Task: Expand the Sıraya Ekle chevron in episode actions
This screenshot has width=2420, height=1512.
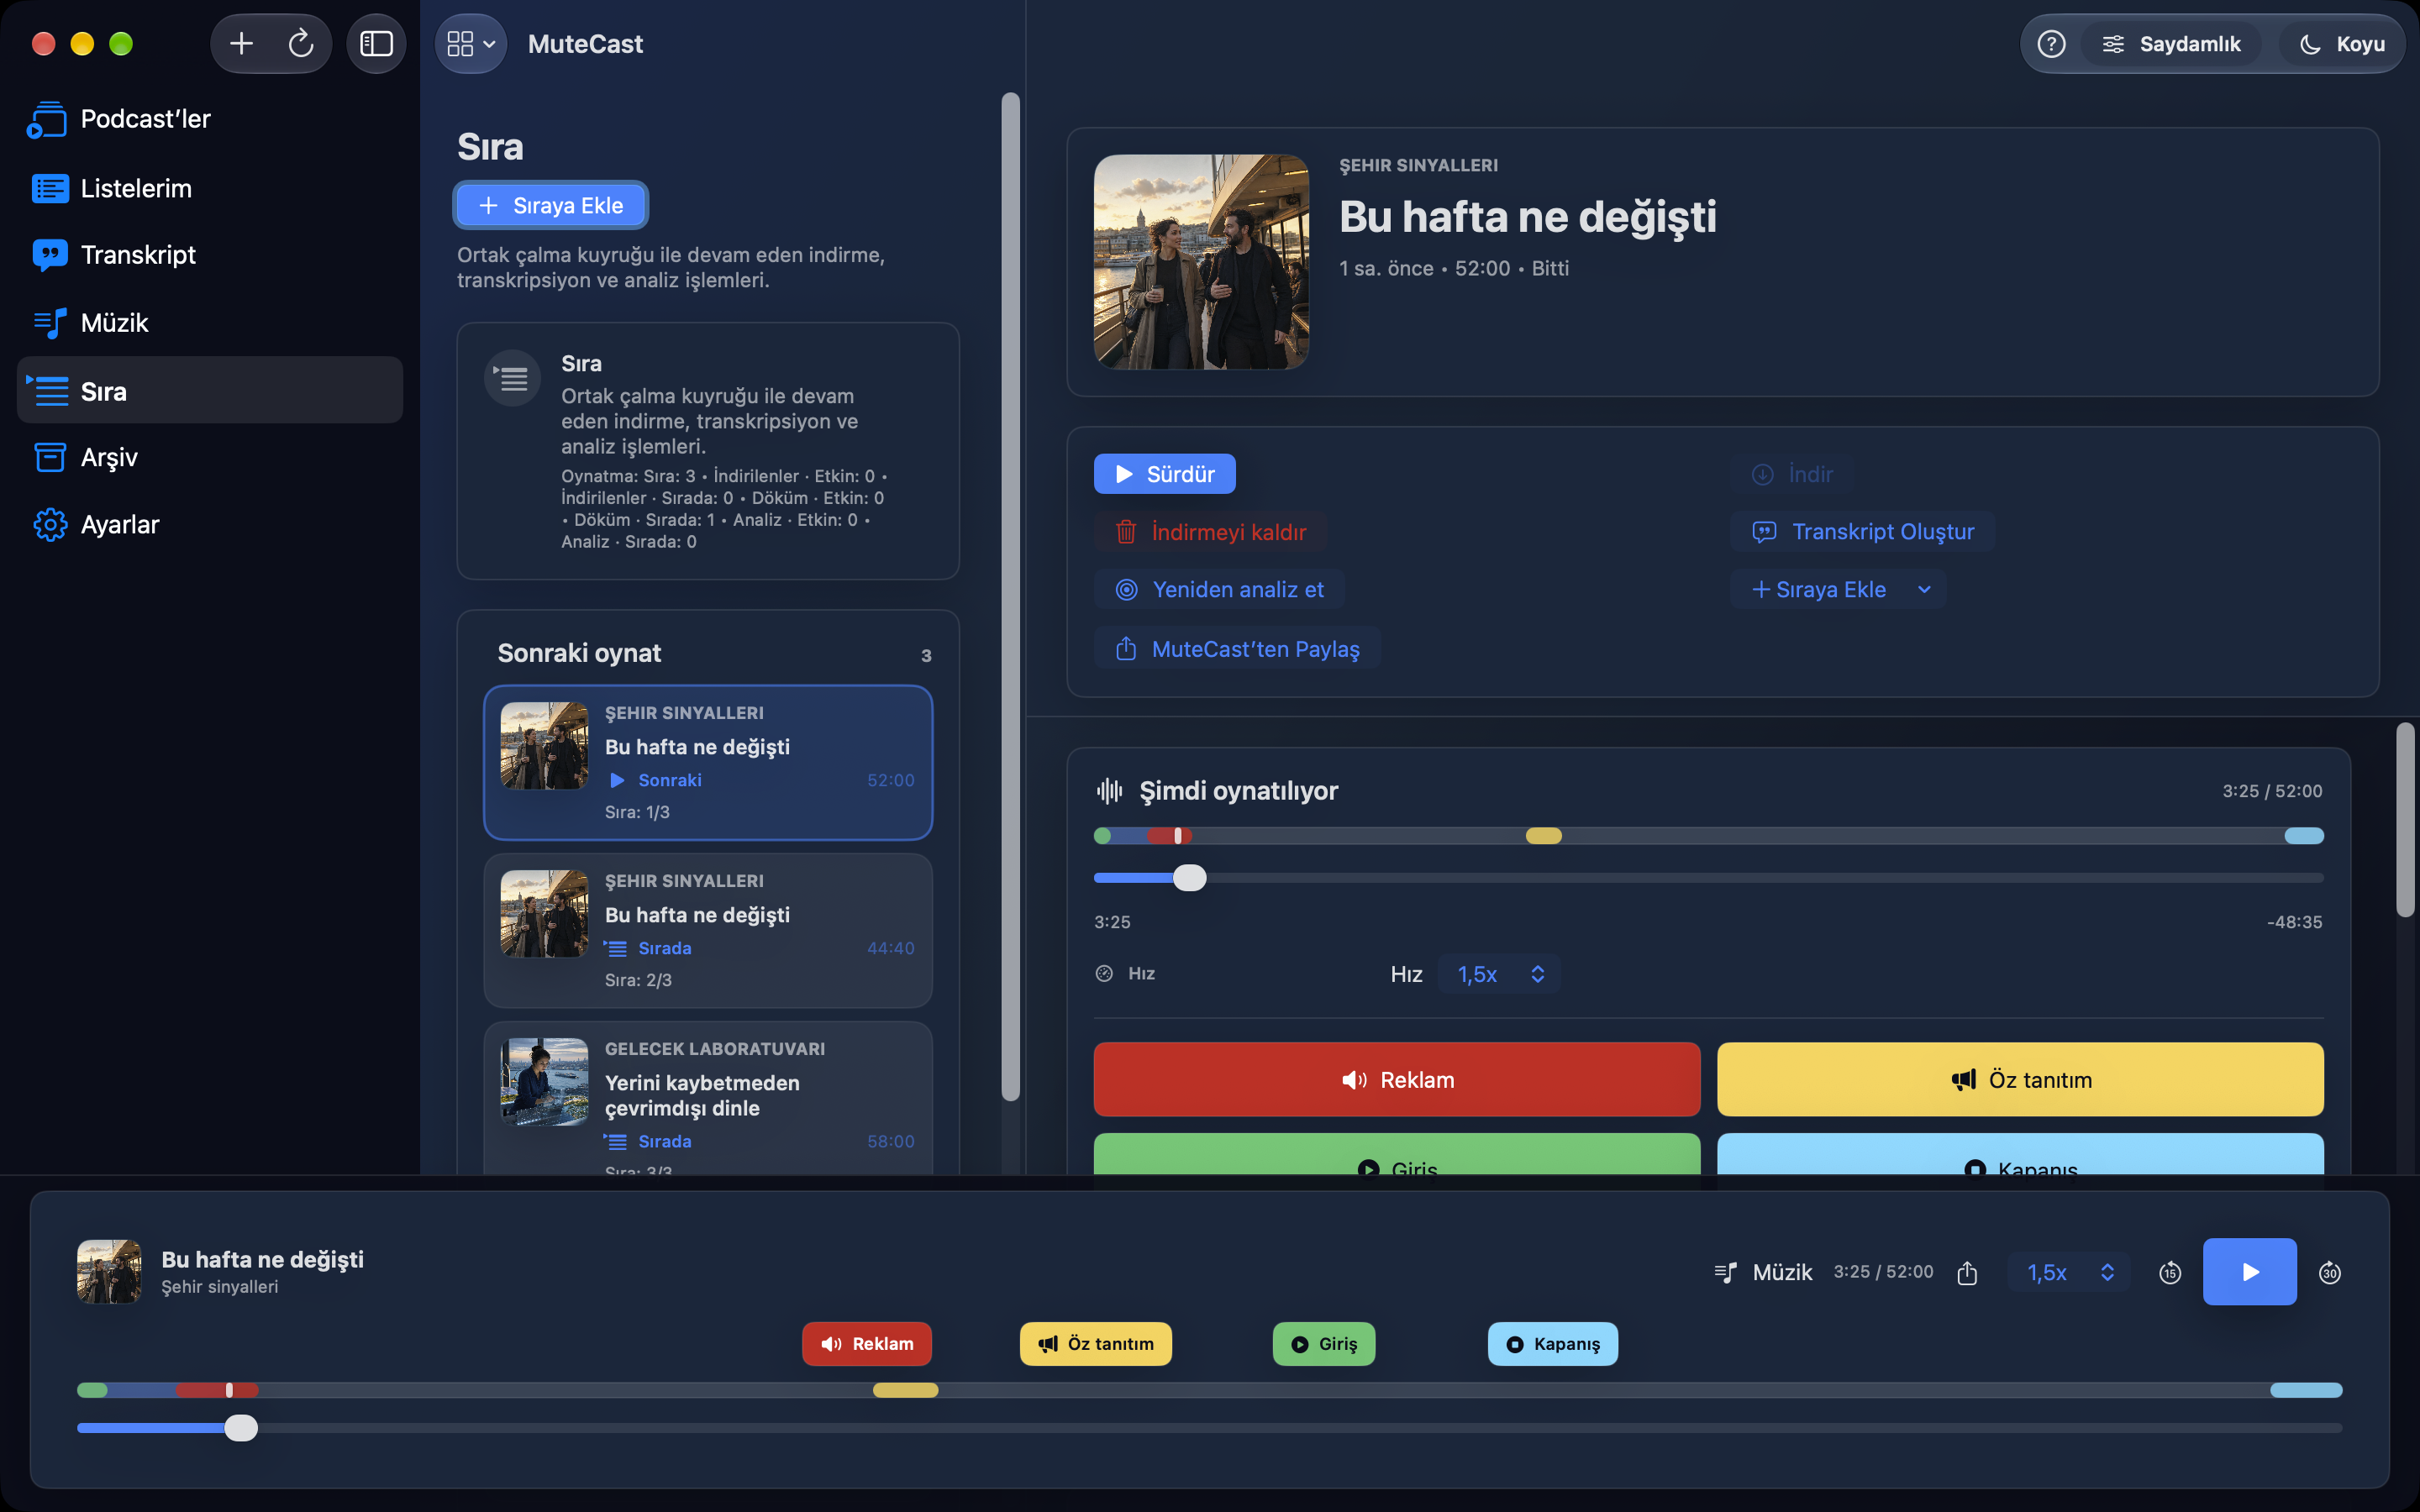Action: [x=1924, y=590]
